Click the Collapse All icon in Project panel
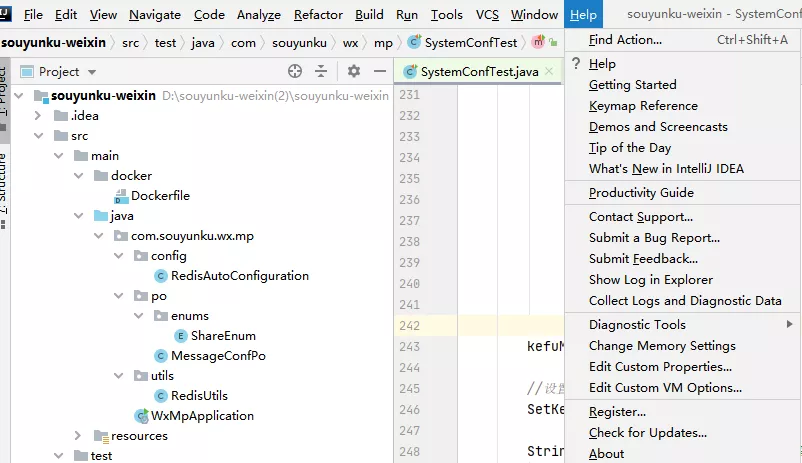The height and width of the screenshot is (463, 802). (x=321, y=71)
